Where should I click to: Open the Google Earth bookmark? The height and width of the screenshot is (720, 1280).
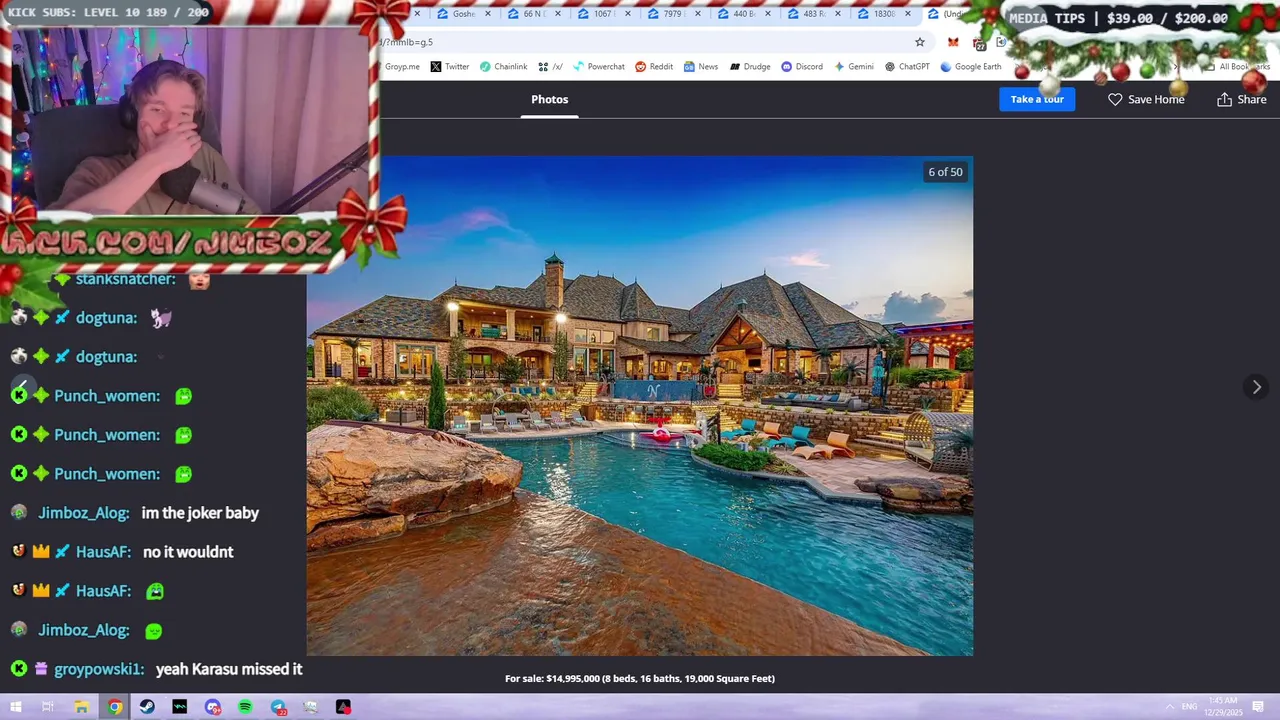click(971, 67)
